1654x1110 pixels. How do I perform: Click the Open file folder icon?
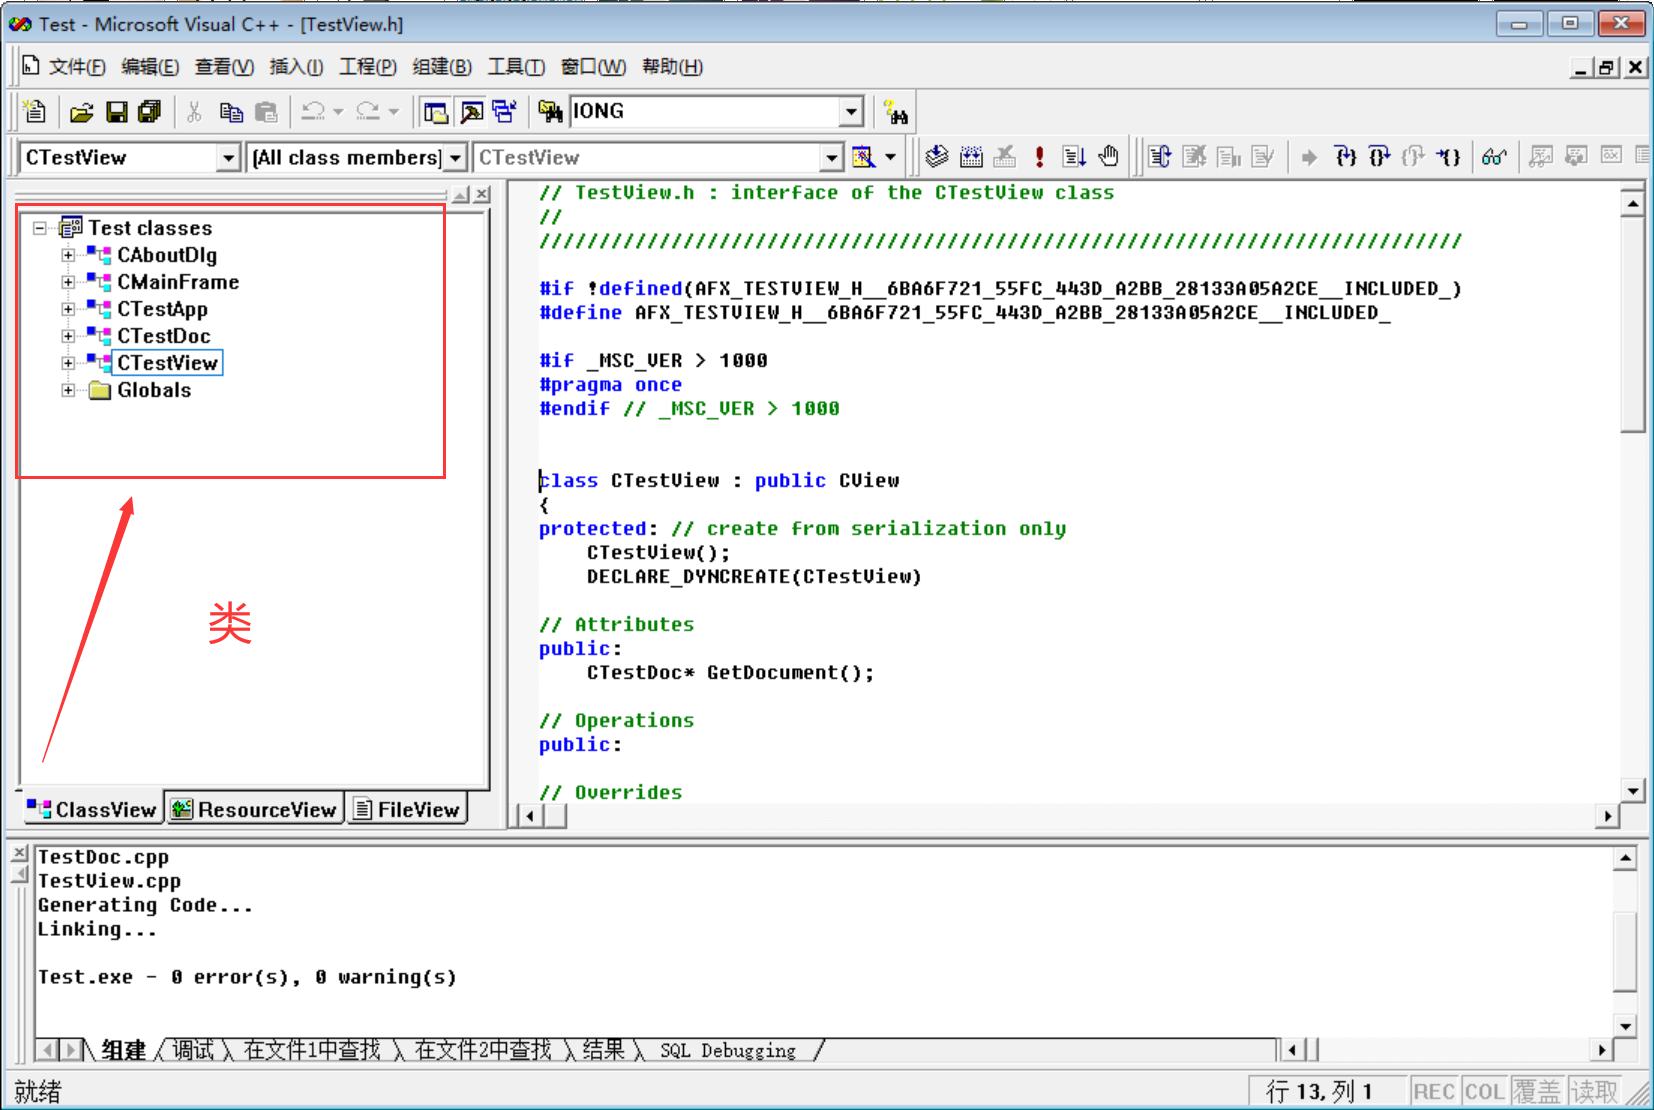(x=82, y=112)
